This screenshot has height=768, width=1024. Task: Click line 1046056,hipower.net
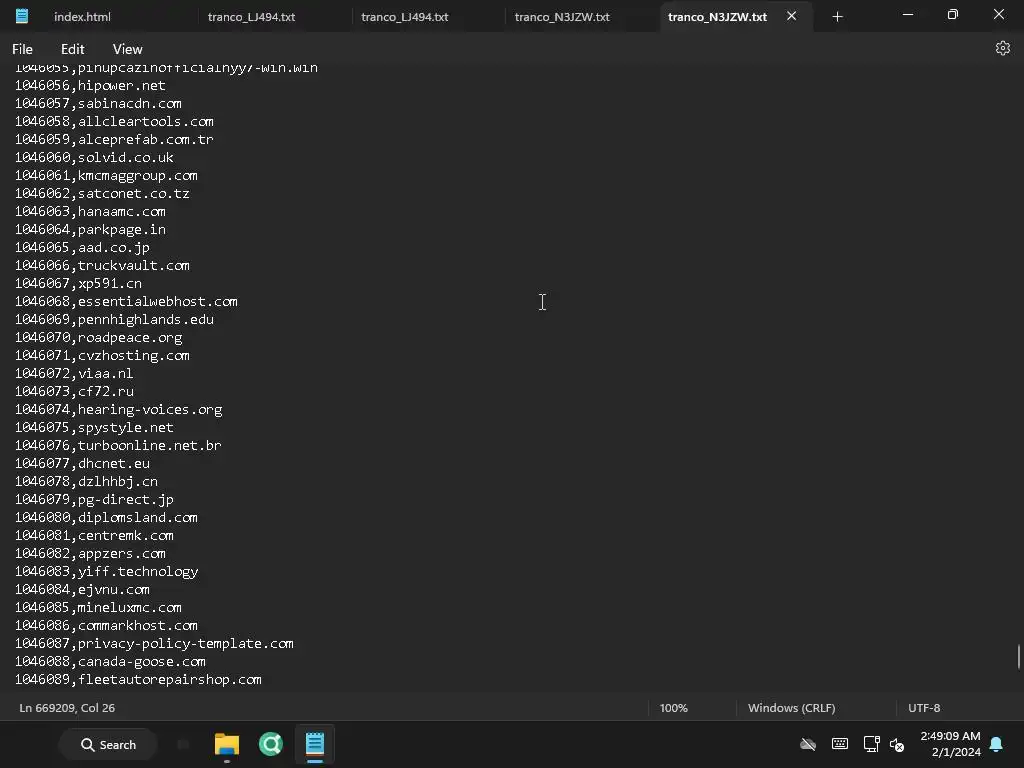point(90,86)
